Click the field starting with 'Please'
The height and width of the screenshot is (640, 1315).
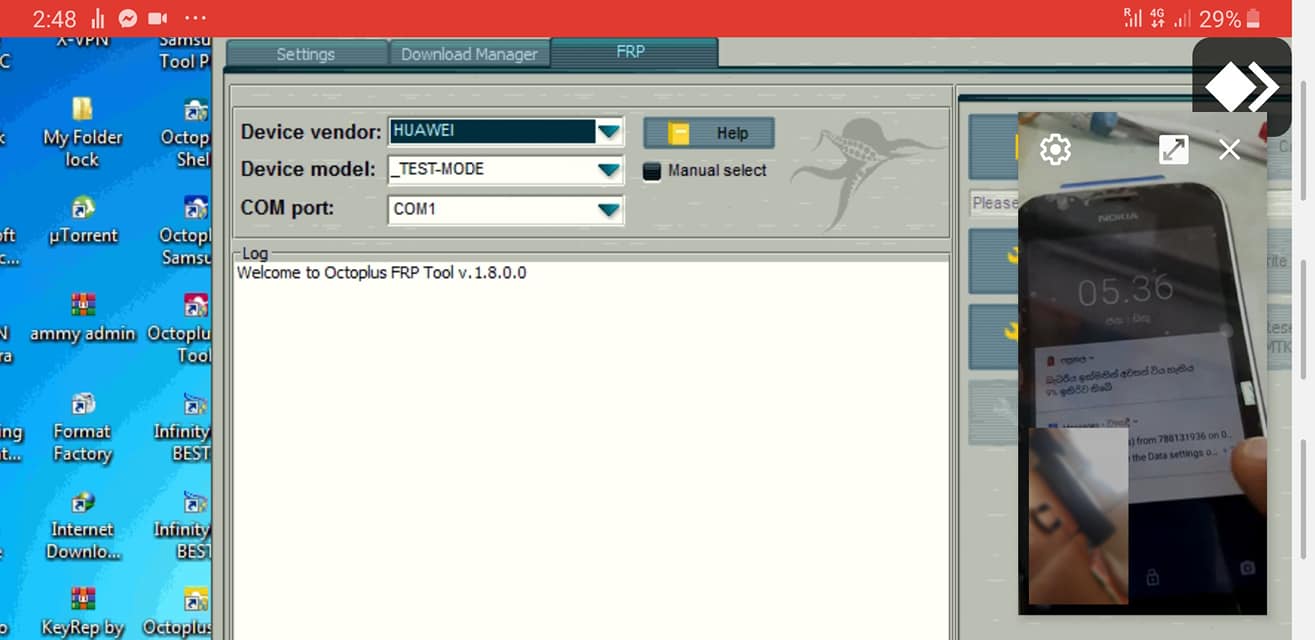click(x=994, y=203)
